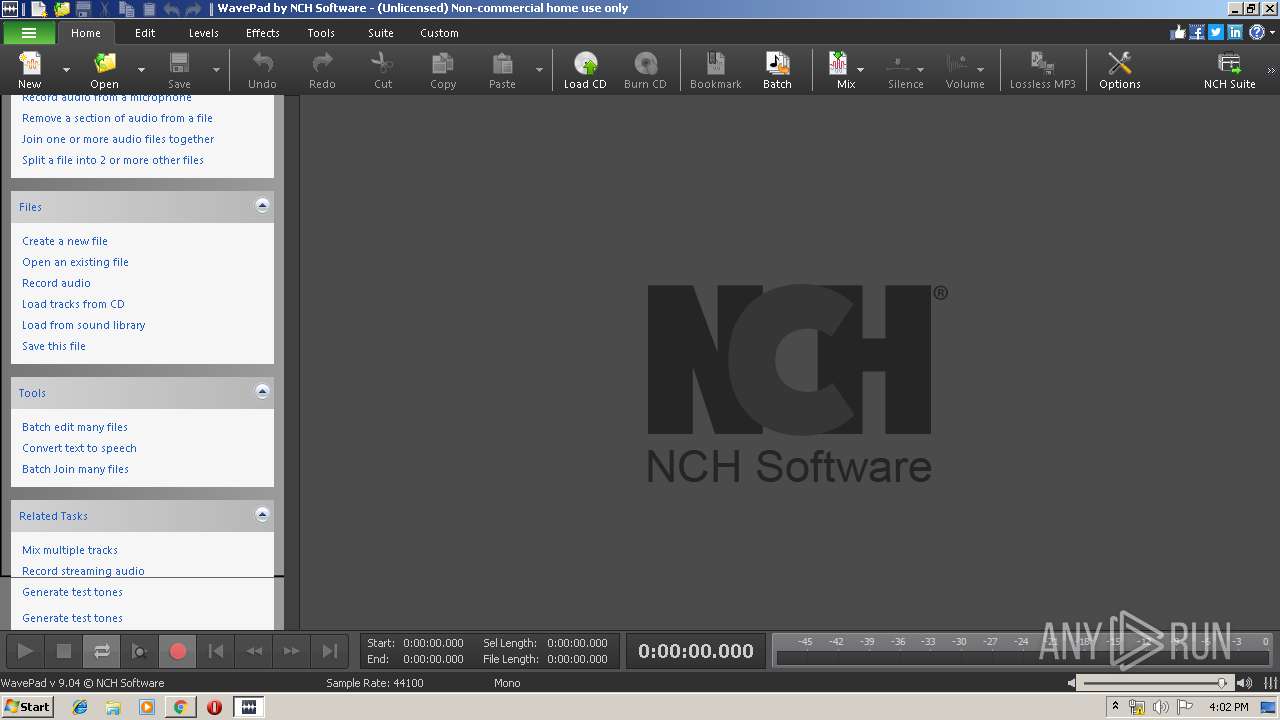The width and height of the screenshot is (1280, 720).
Task: Expand the New button dropdown arrow
Action: tap(66, 70)
